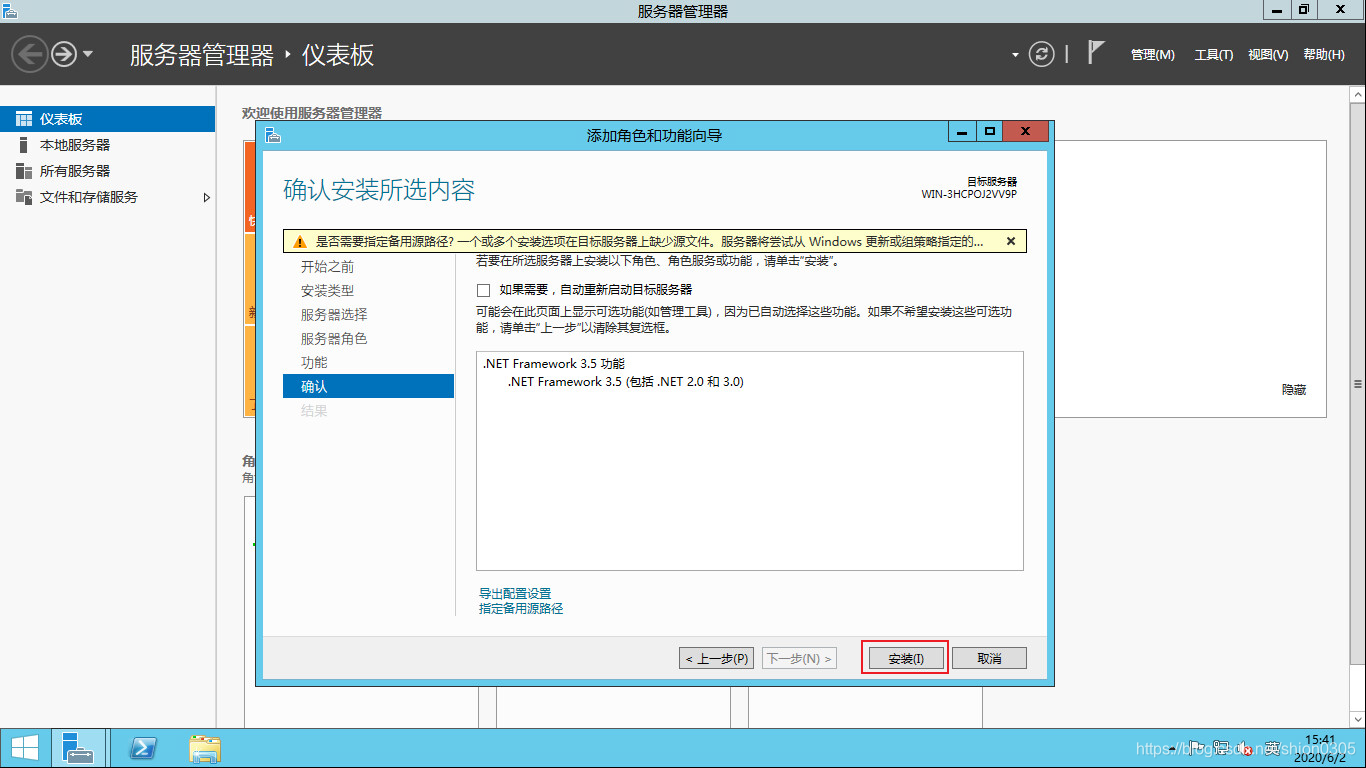Click the back navigation arrow in Server Manager

(29, 54)
